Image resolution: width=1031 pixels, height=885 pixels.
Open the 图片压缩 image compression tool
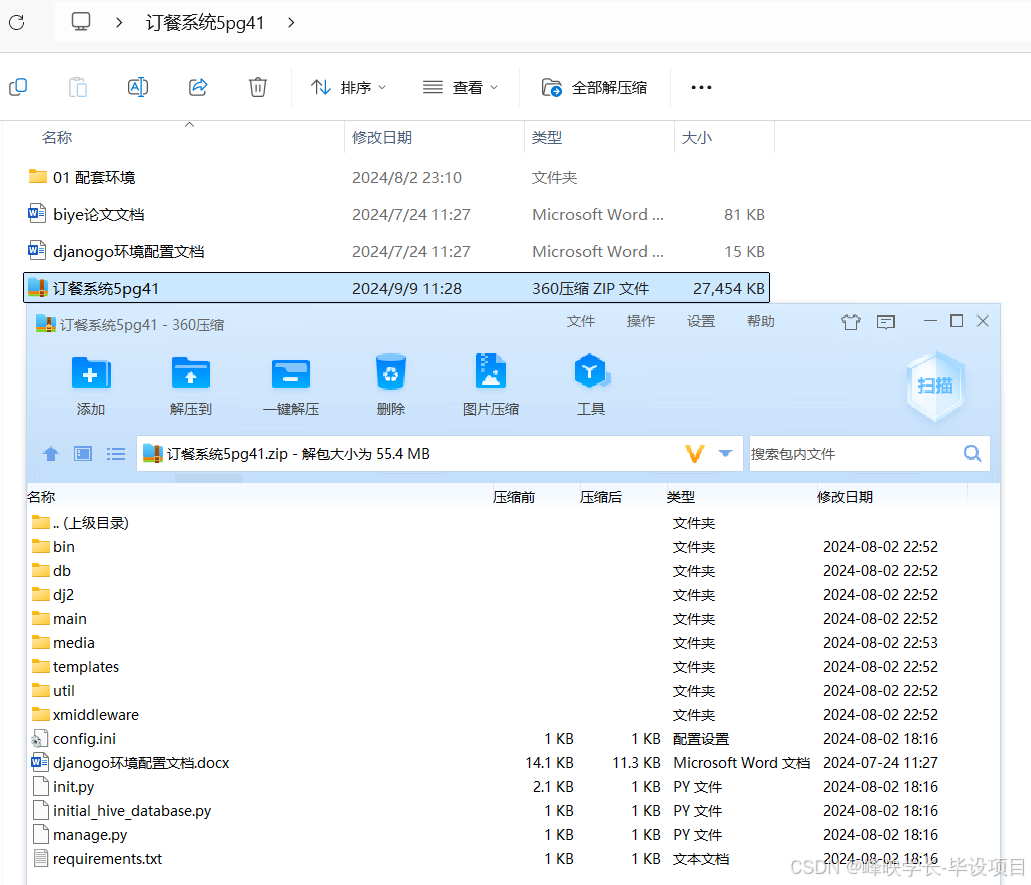pos(490,385)
